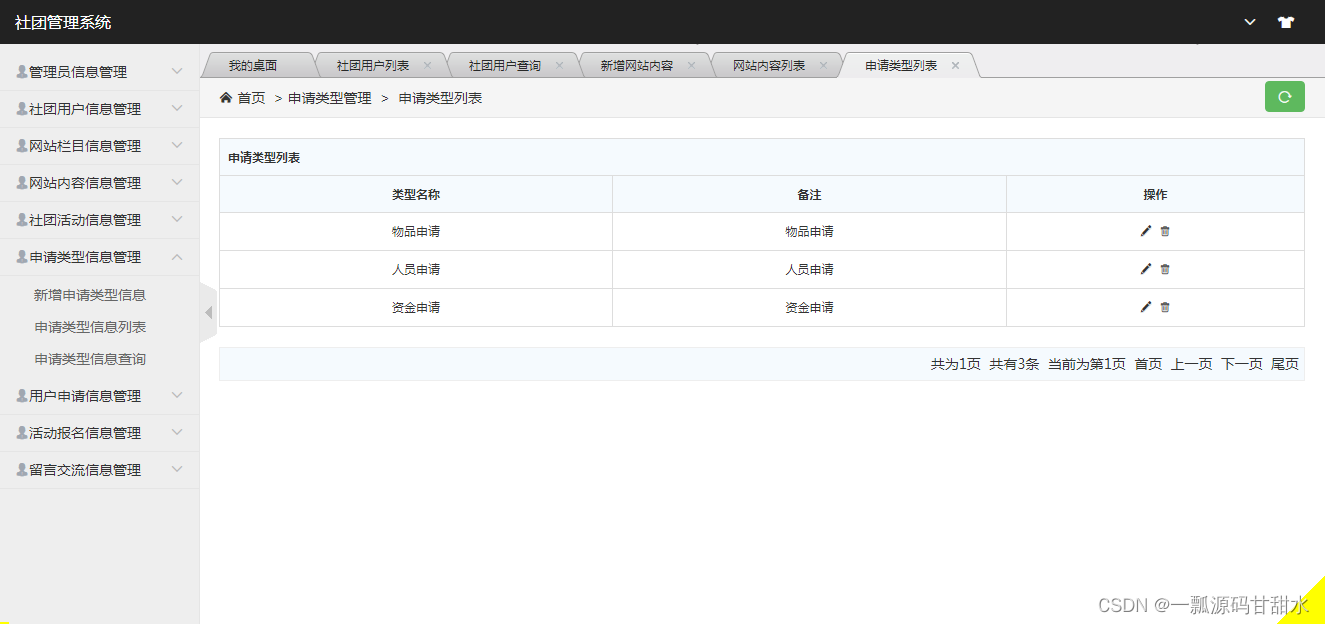
Task: Go to 首页 in pagination bar
Action: pos(1148,364)
